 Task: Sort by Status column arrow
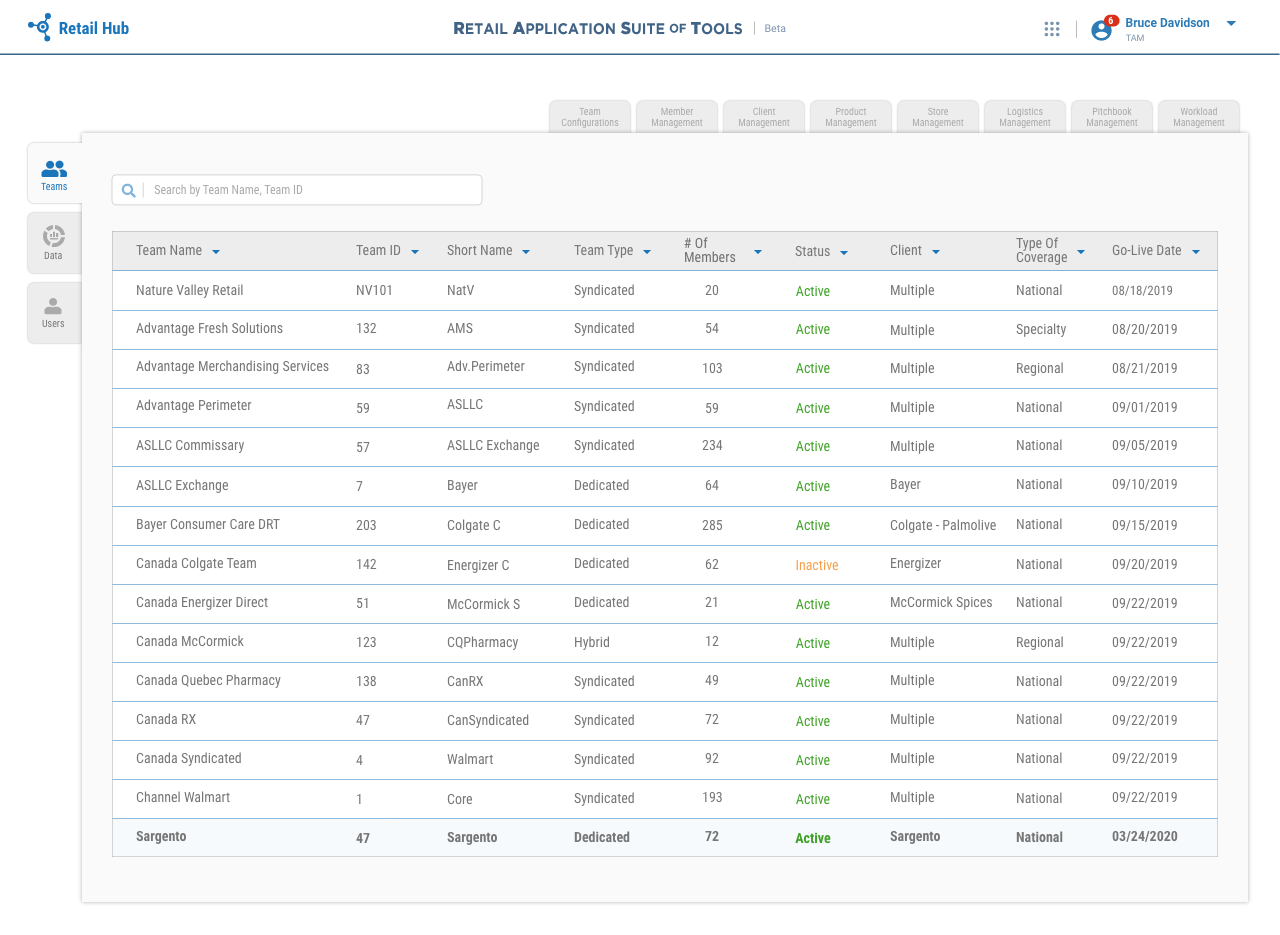[x=844, y=253]
